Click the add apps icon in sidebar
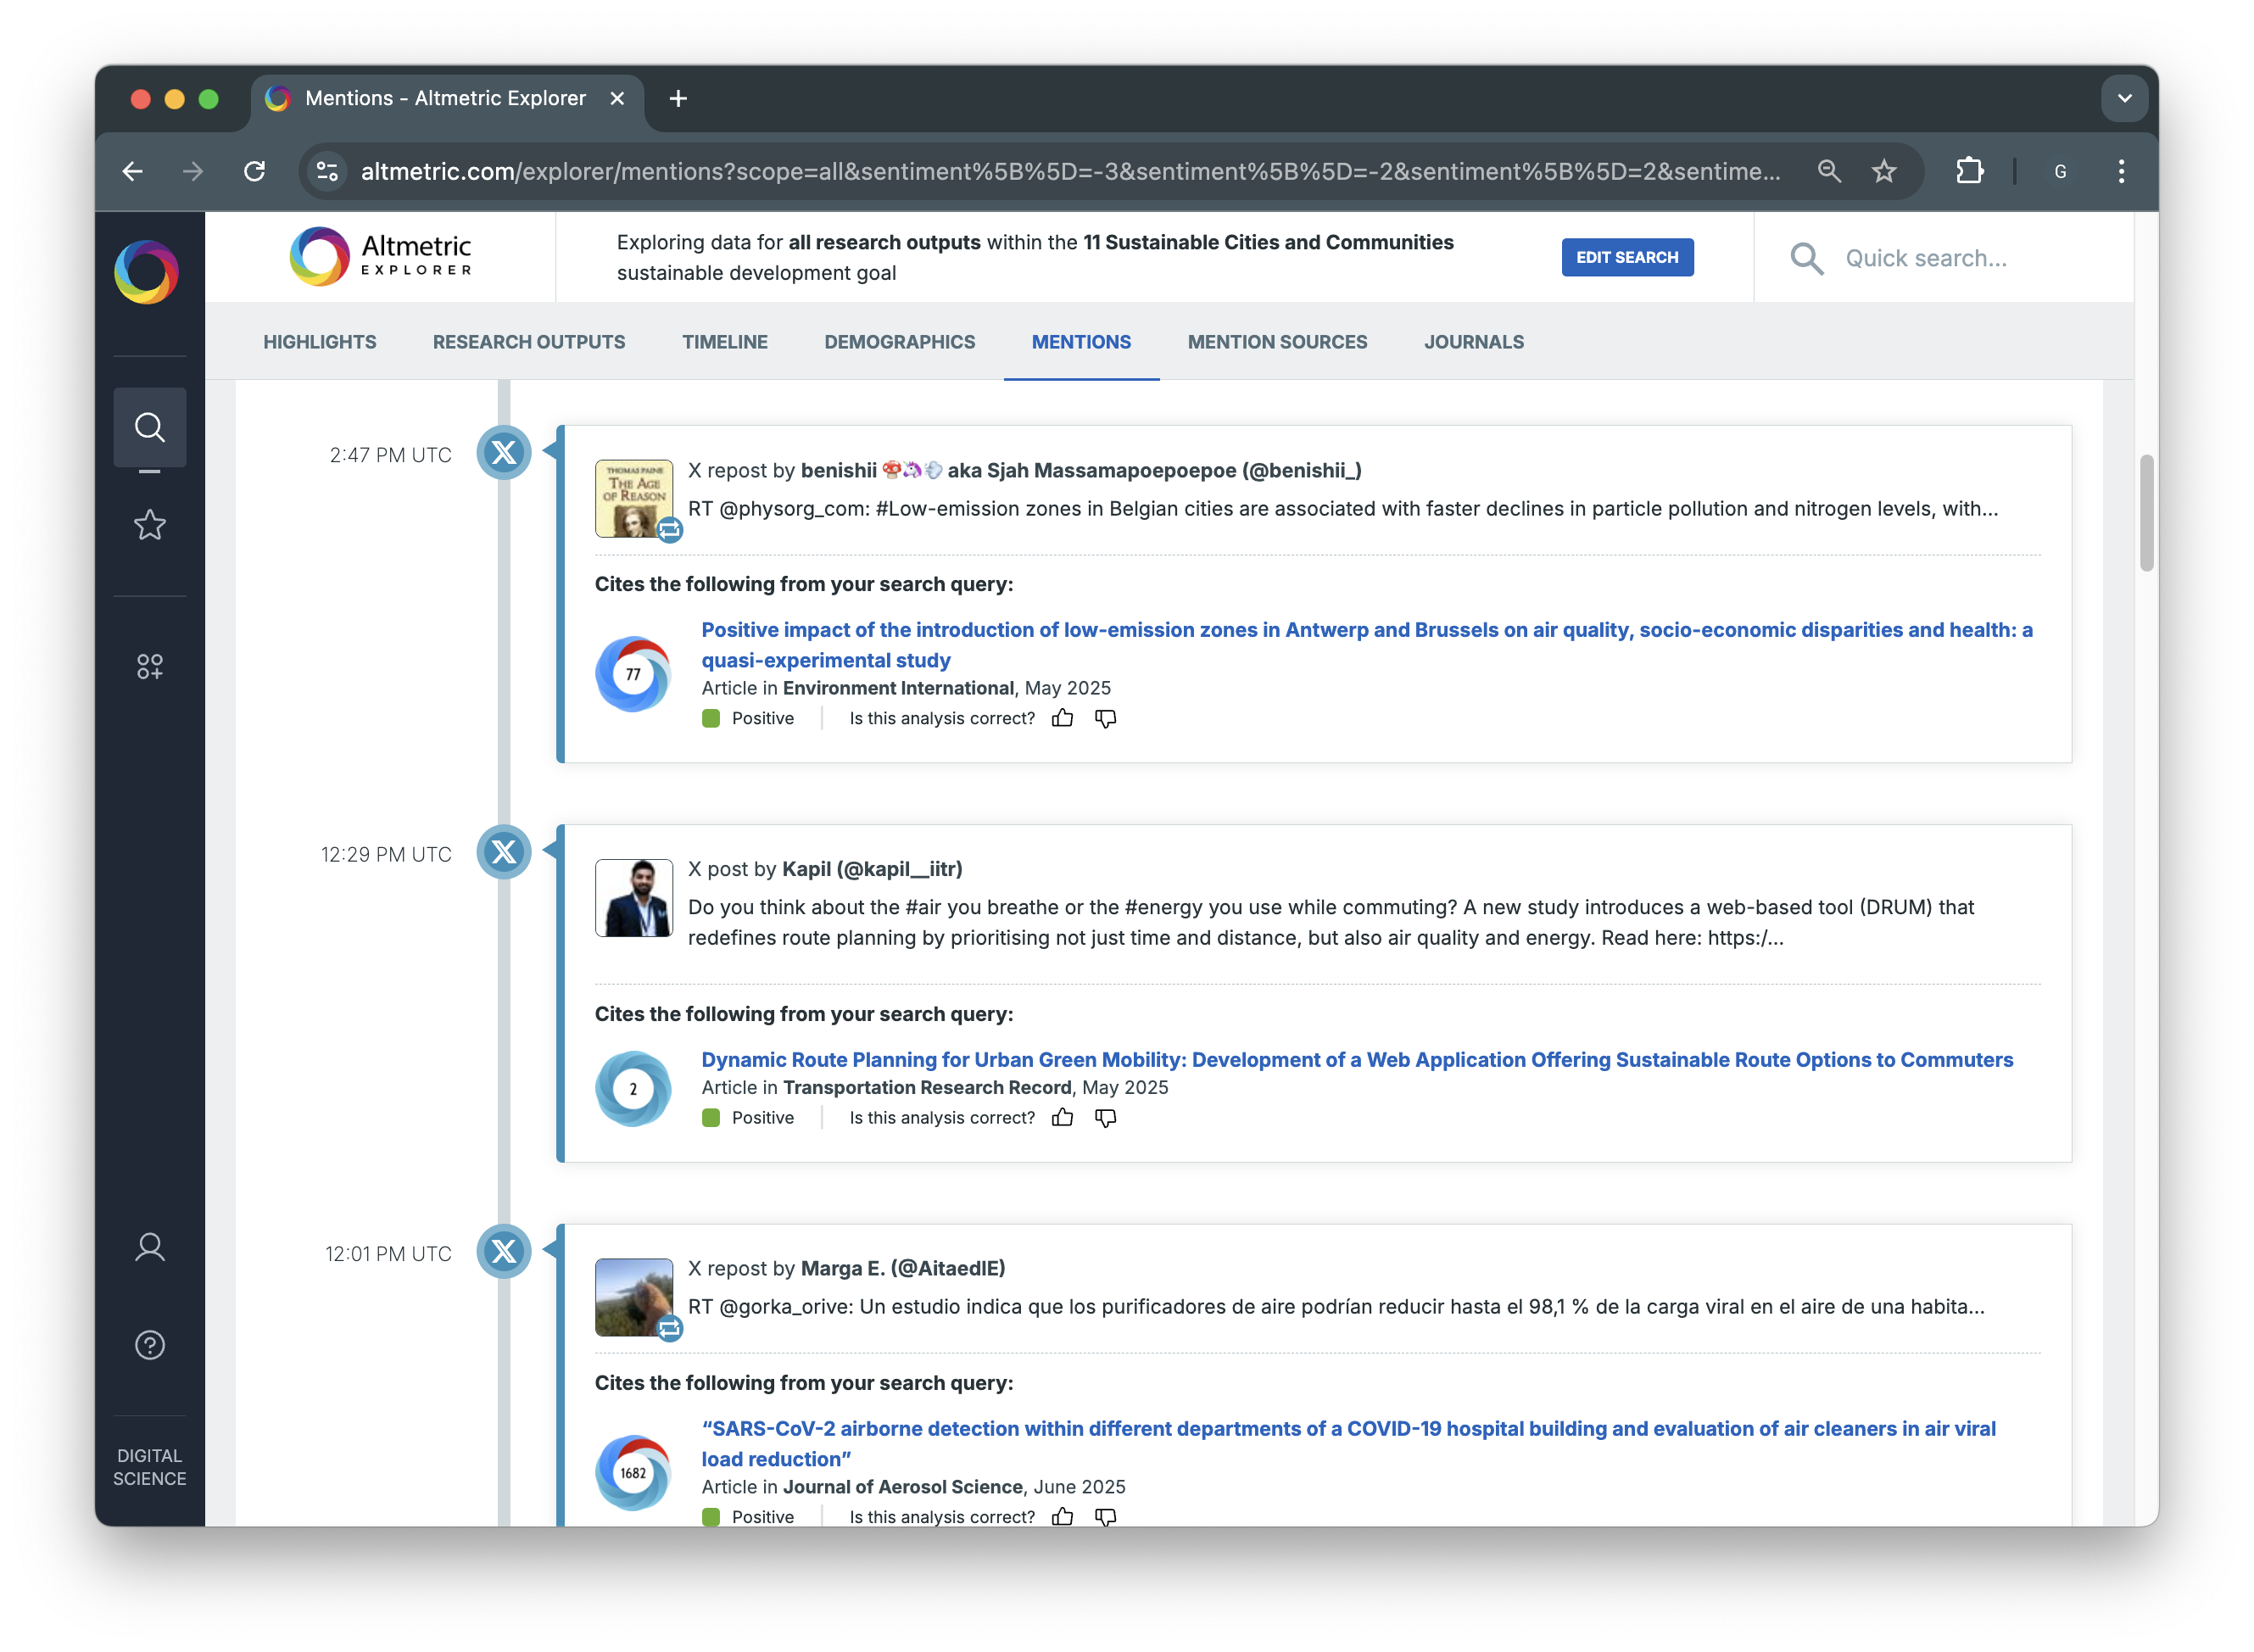This screenshot has width=2254, height=1652. (x=149, y=666)
